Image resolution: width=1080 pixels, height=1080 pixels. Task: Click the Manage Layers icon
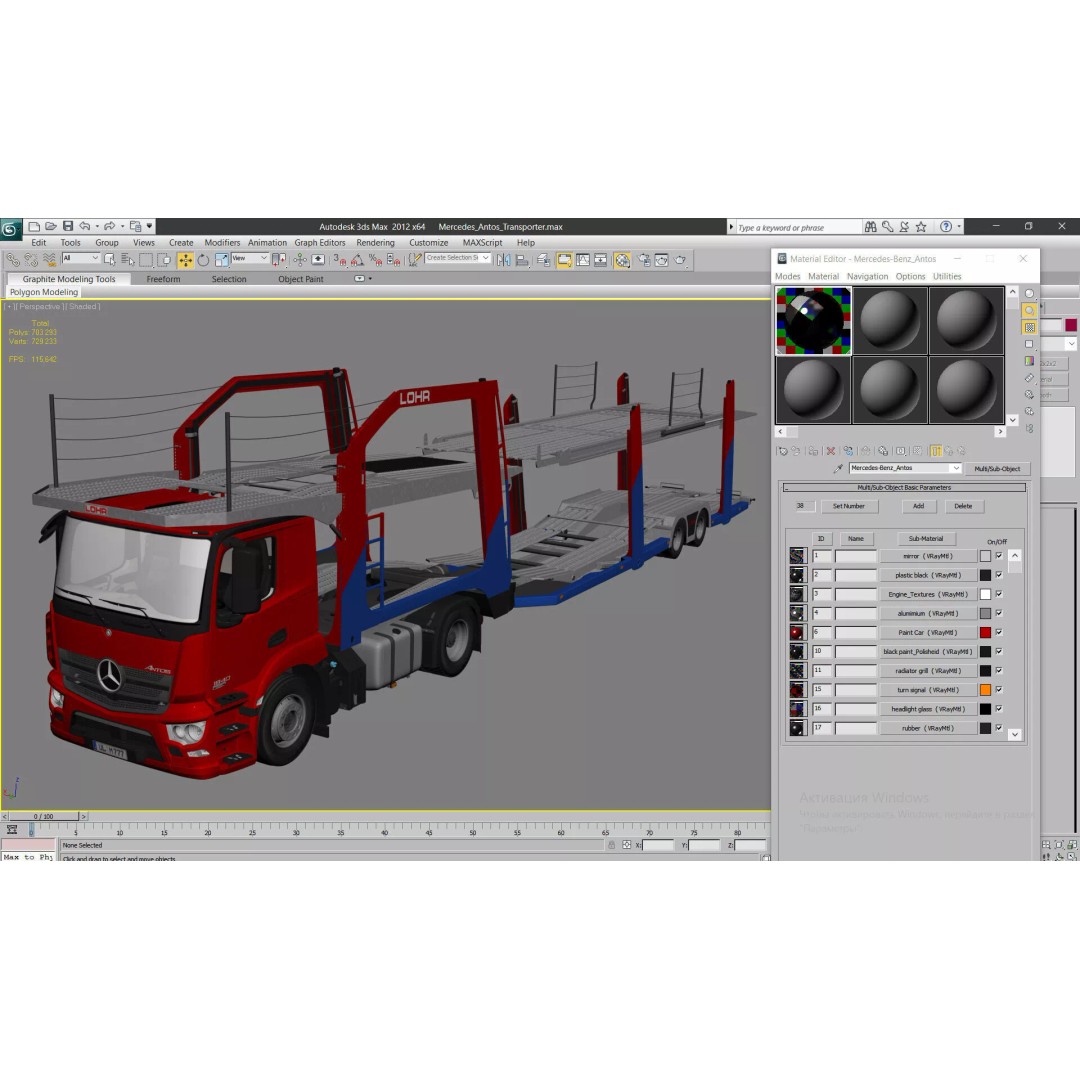pyautogui.click(x=543, y=260)
